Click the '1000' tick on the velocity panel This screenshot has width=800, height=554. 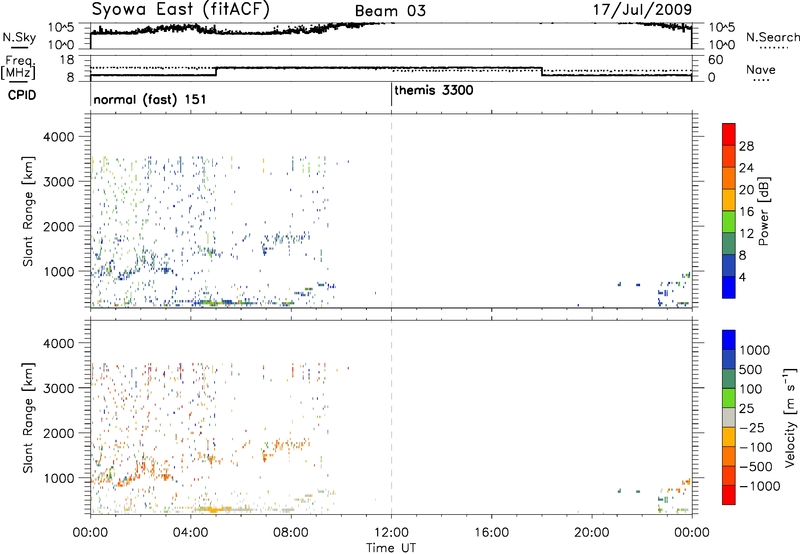(x=59, y=478)
